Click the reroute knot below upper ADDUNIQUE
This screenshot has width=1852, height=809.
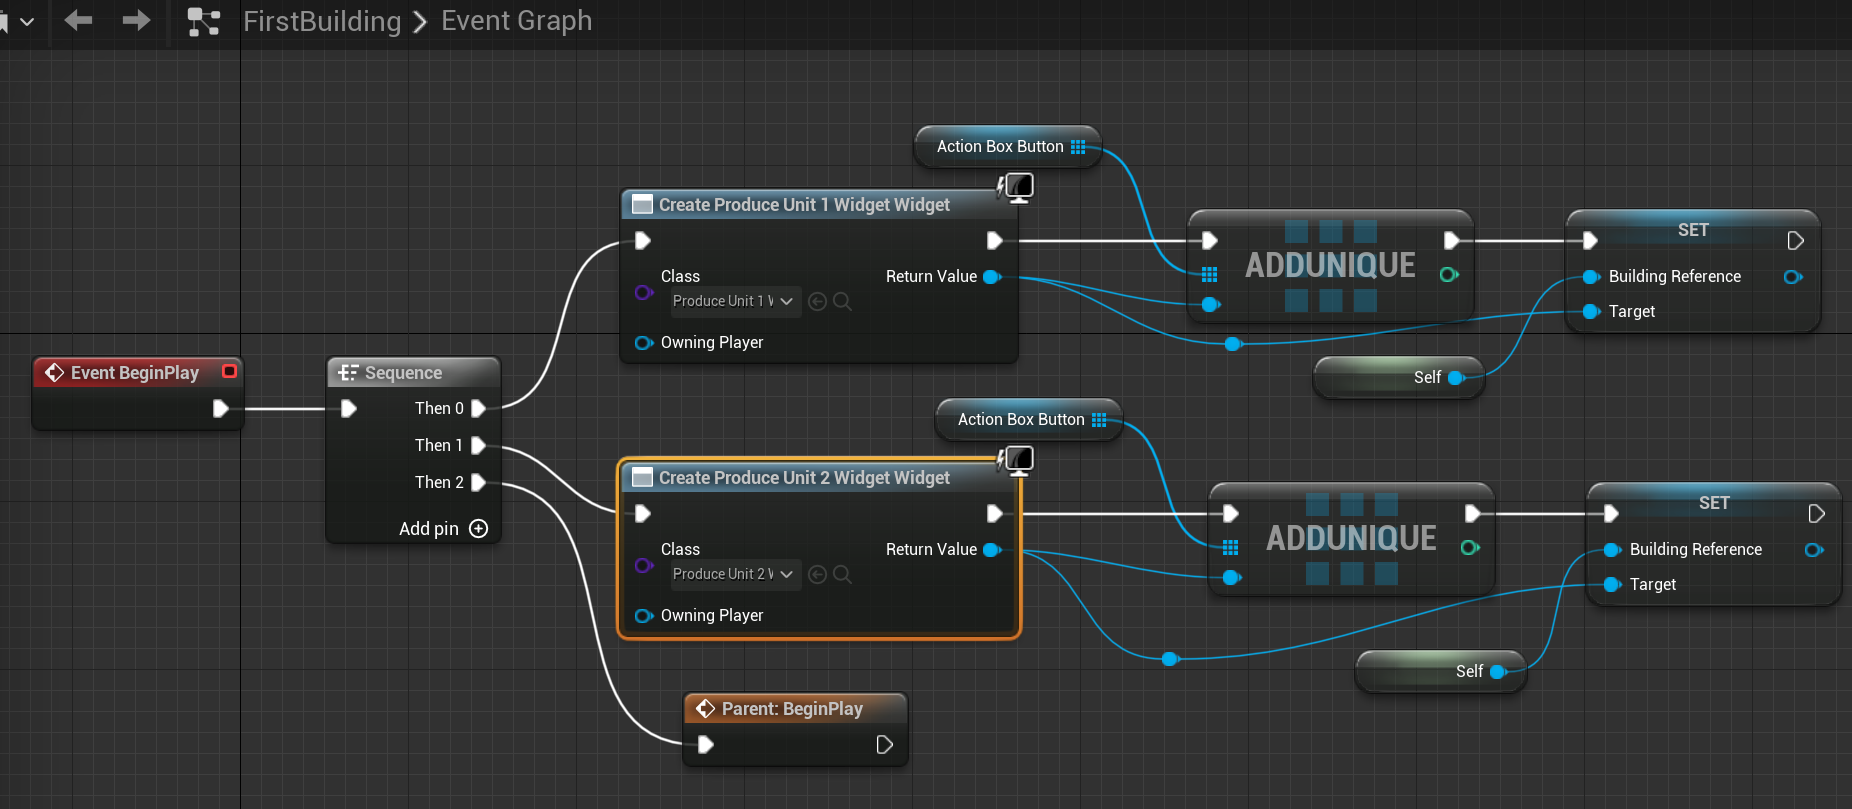pyautogui.click(x=1232, y=344)
